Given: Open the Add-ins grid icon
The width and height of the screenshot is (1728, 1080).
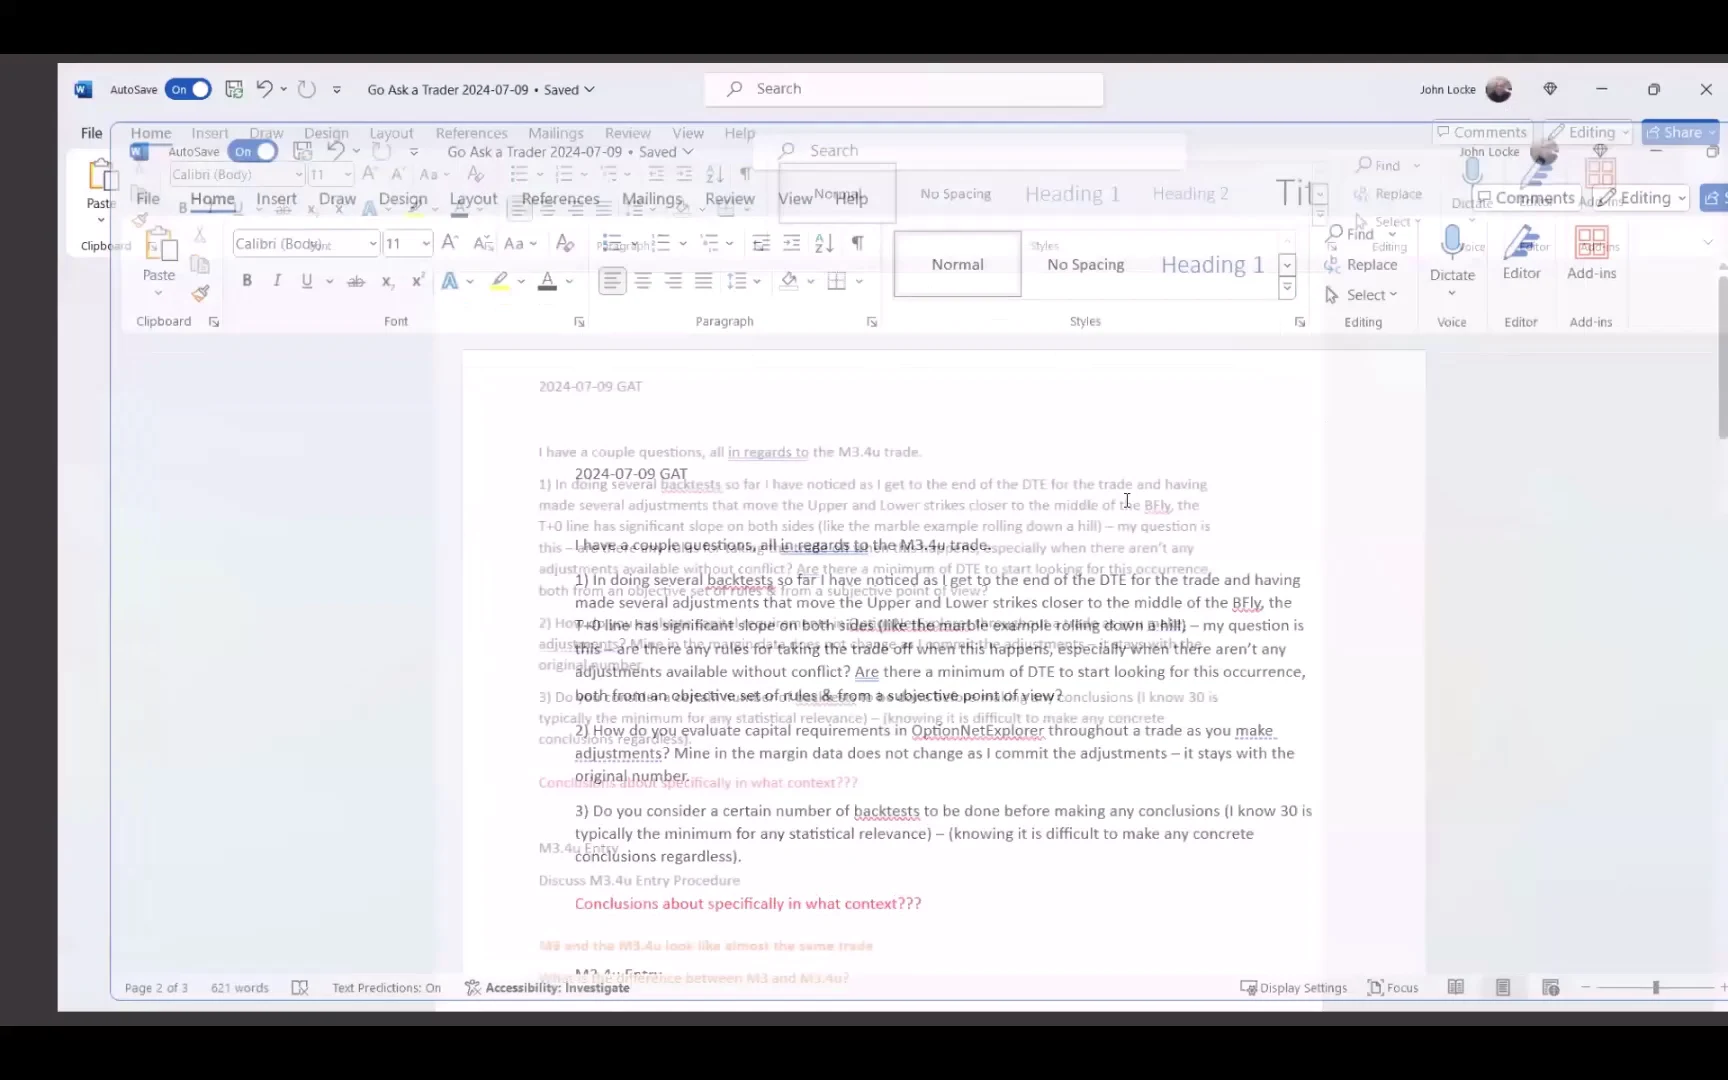Looking at the screenshot, I should (x=1591, y=243).
